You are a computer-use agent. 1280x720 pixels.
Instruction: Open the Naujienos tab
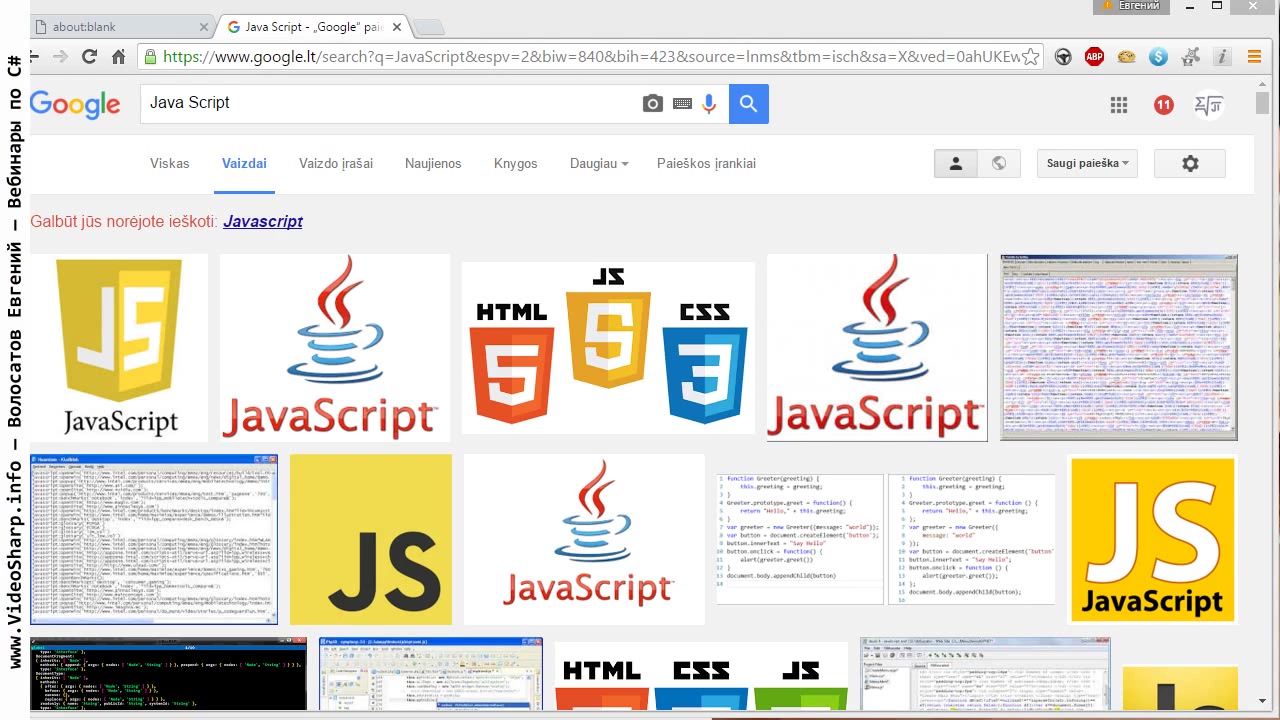[433, 163]
